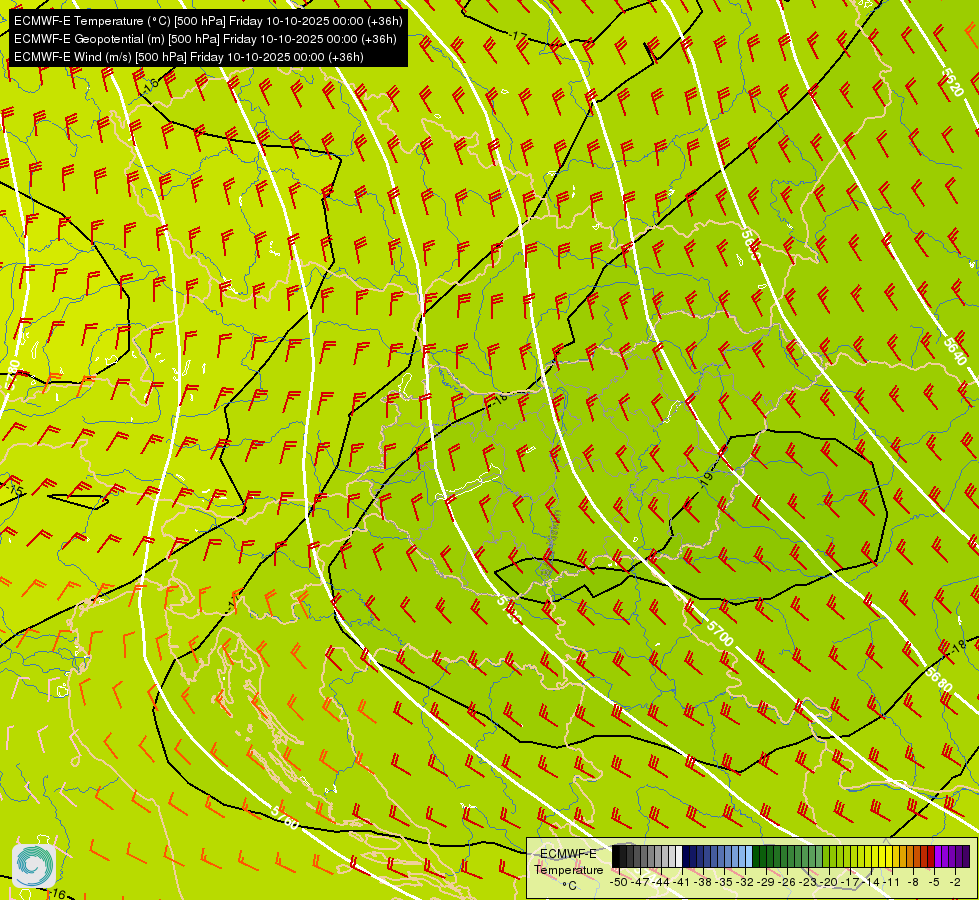Click the bright yellow swatch above legend value -14

coord(875,856)
